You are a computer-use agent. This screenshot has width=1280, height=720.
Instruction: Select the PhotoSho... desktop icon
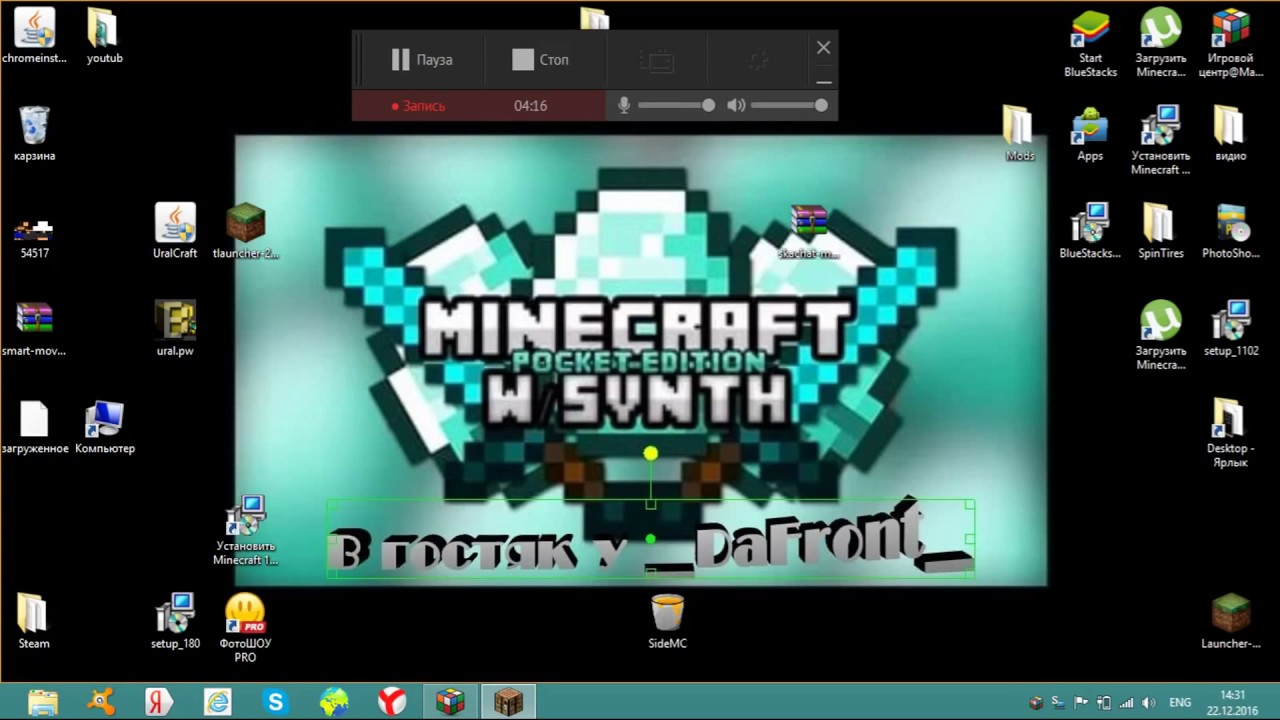[x=1231, y=231]
